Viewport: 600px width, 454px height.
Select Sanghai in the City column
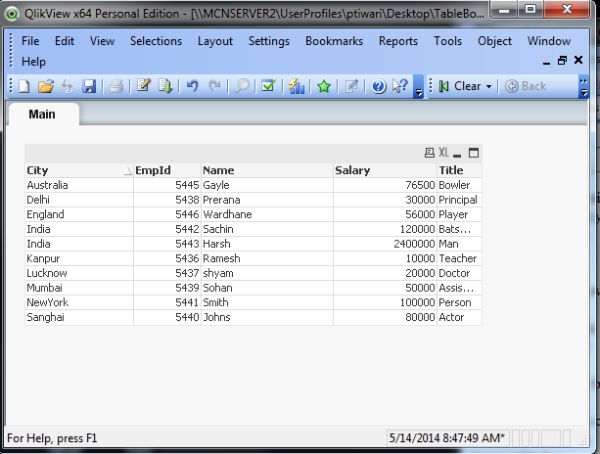(x=79, y=317)
